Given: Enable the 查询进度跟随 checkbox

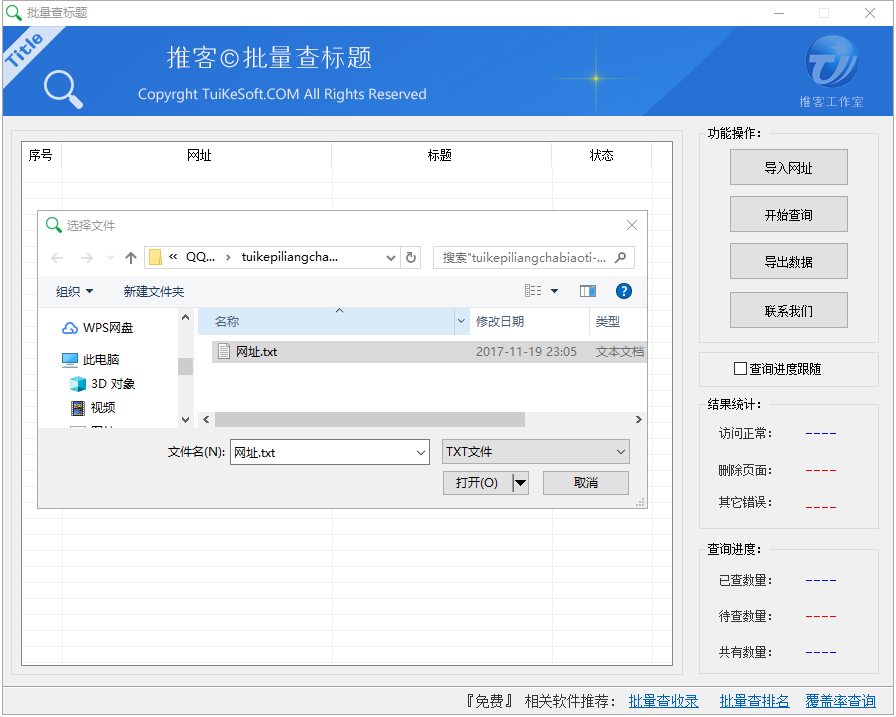Looking at the screenshot, I should pyautogui.click(x=740, y=368).
